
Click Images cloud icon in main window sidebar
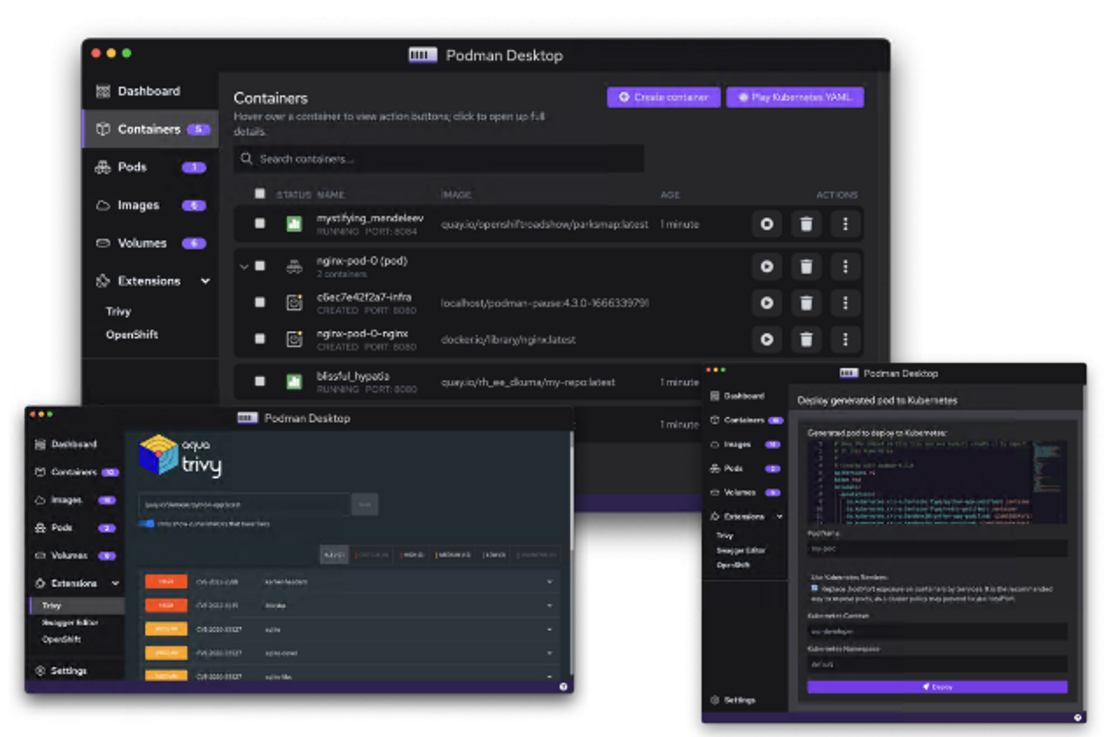103,205
